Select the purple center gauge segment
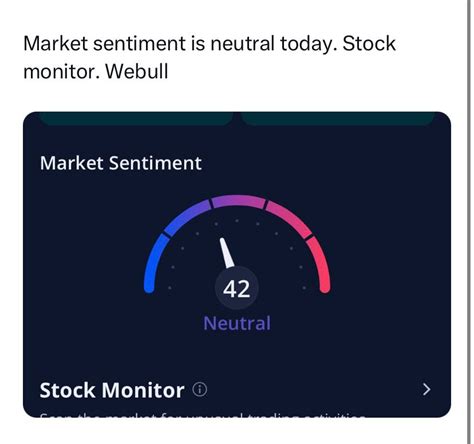 (238, 202)
